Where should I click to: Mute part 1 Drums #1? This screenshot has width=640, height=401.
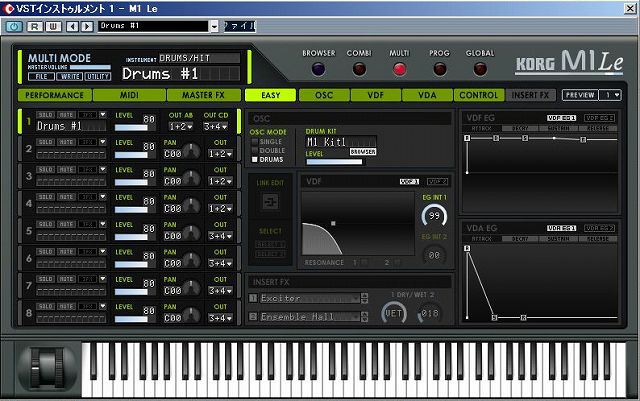point(66,115)
